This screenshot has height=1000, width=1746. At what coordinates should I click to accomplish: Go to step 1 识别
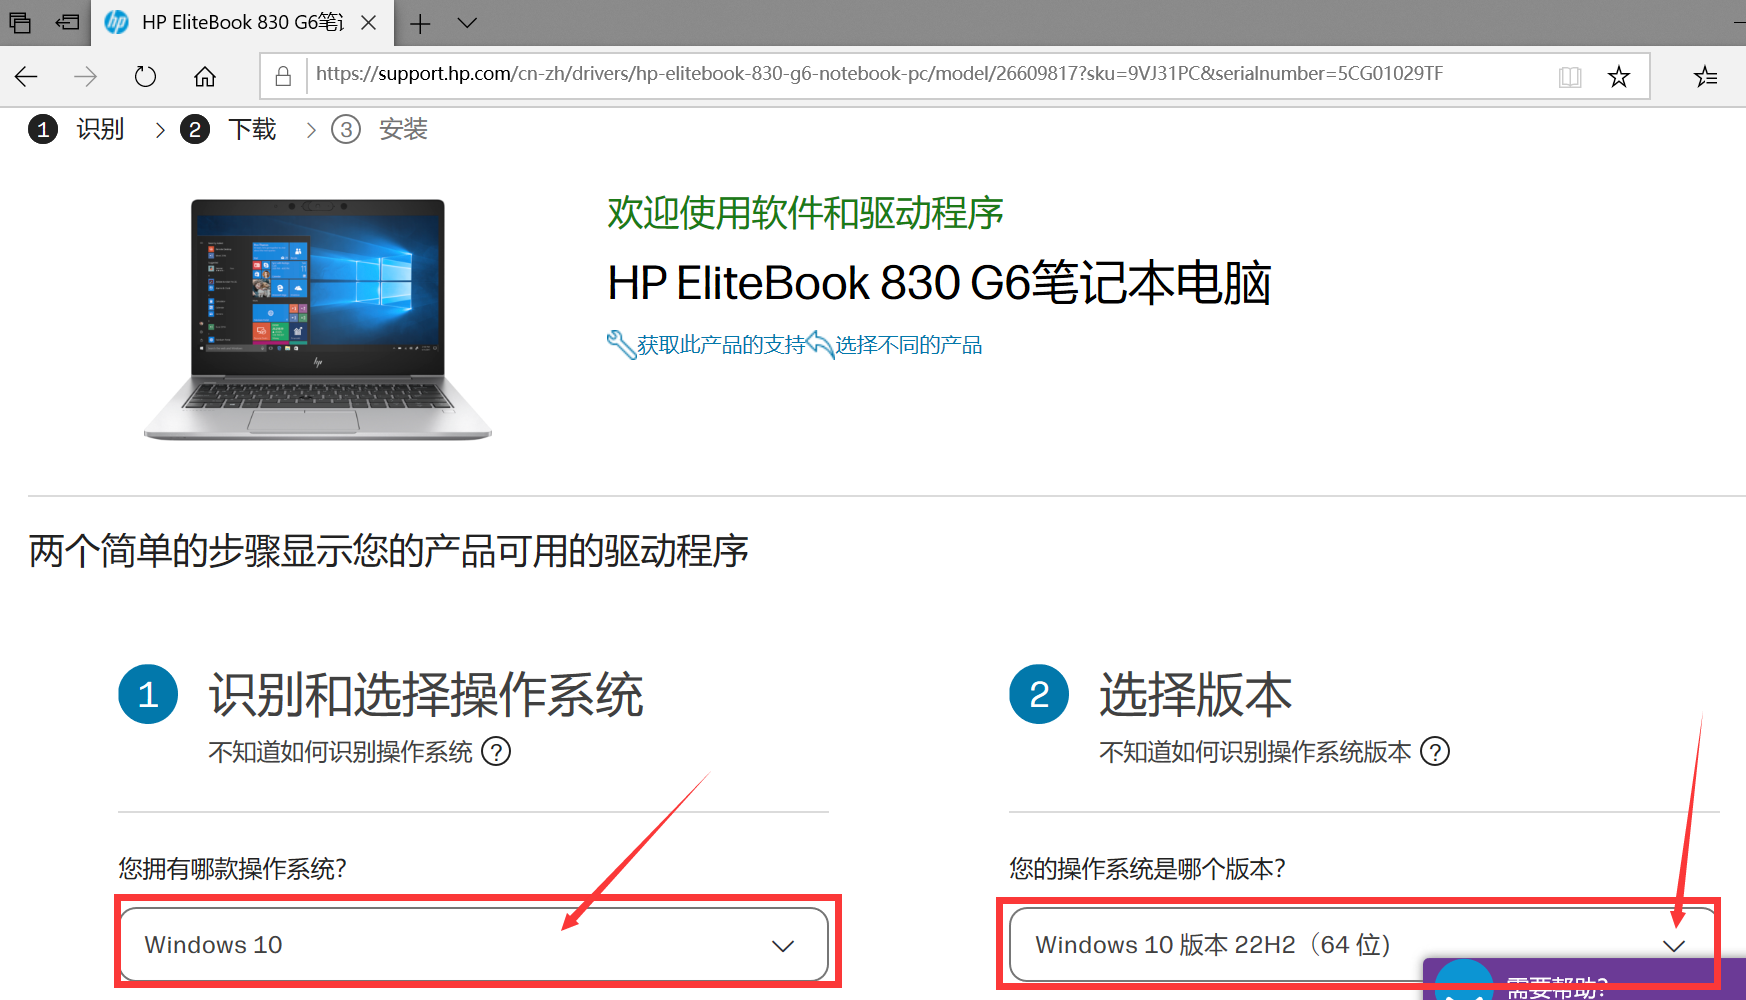click(76, 129)
